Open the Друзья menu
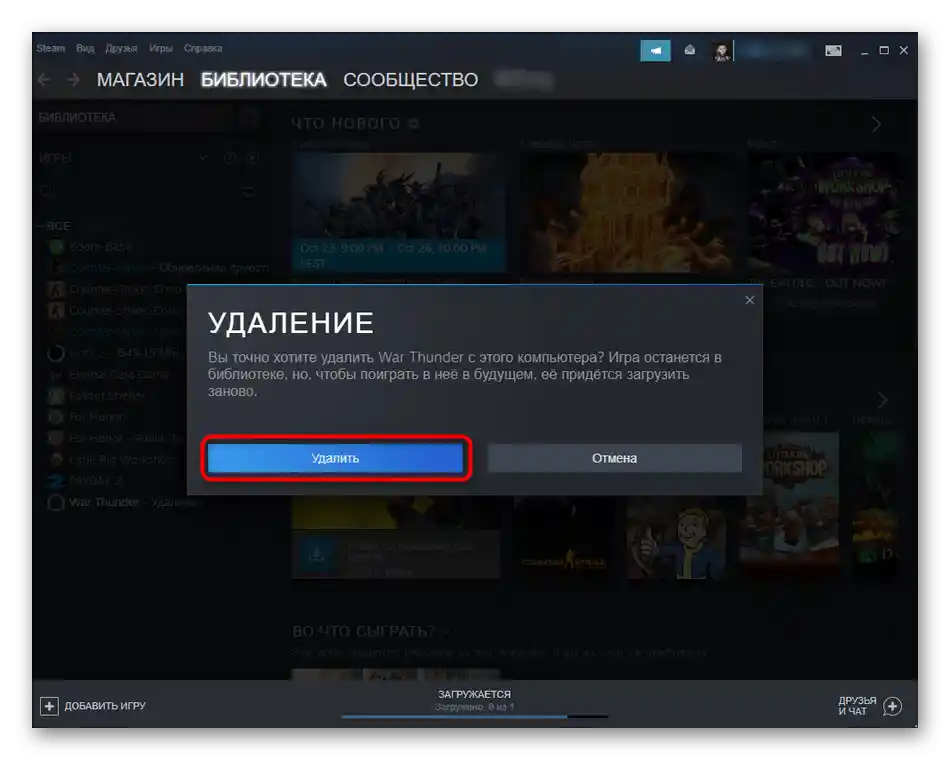This screenshot has height=760, width=950. click(x=121, y=48)
